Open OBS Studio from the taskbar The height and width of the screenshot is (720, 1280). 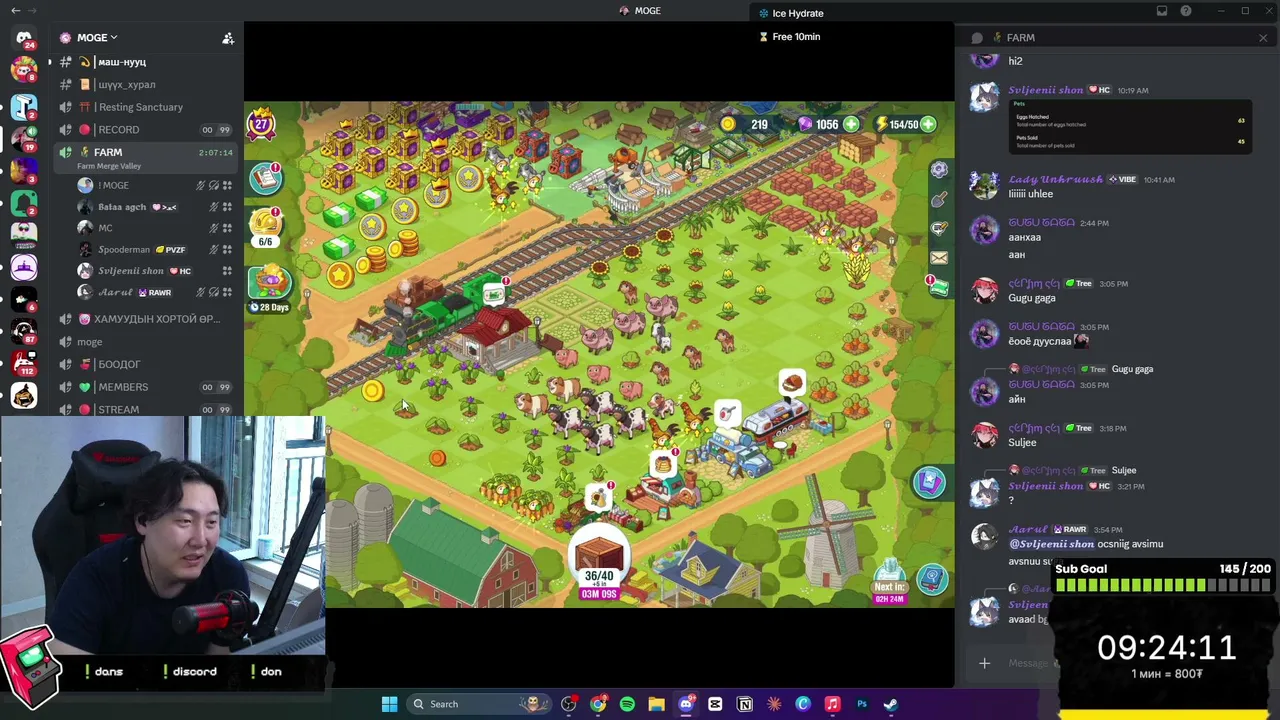pyautogui.click(x=569, y=704)
